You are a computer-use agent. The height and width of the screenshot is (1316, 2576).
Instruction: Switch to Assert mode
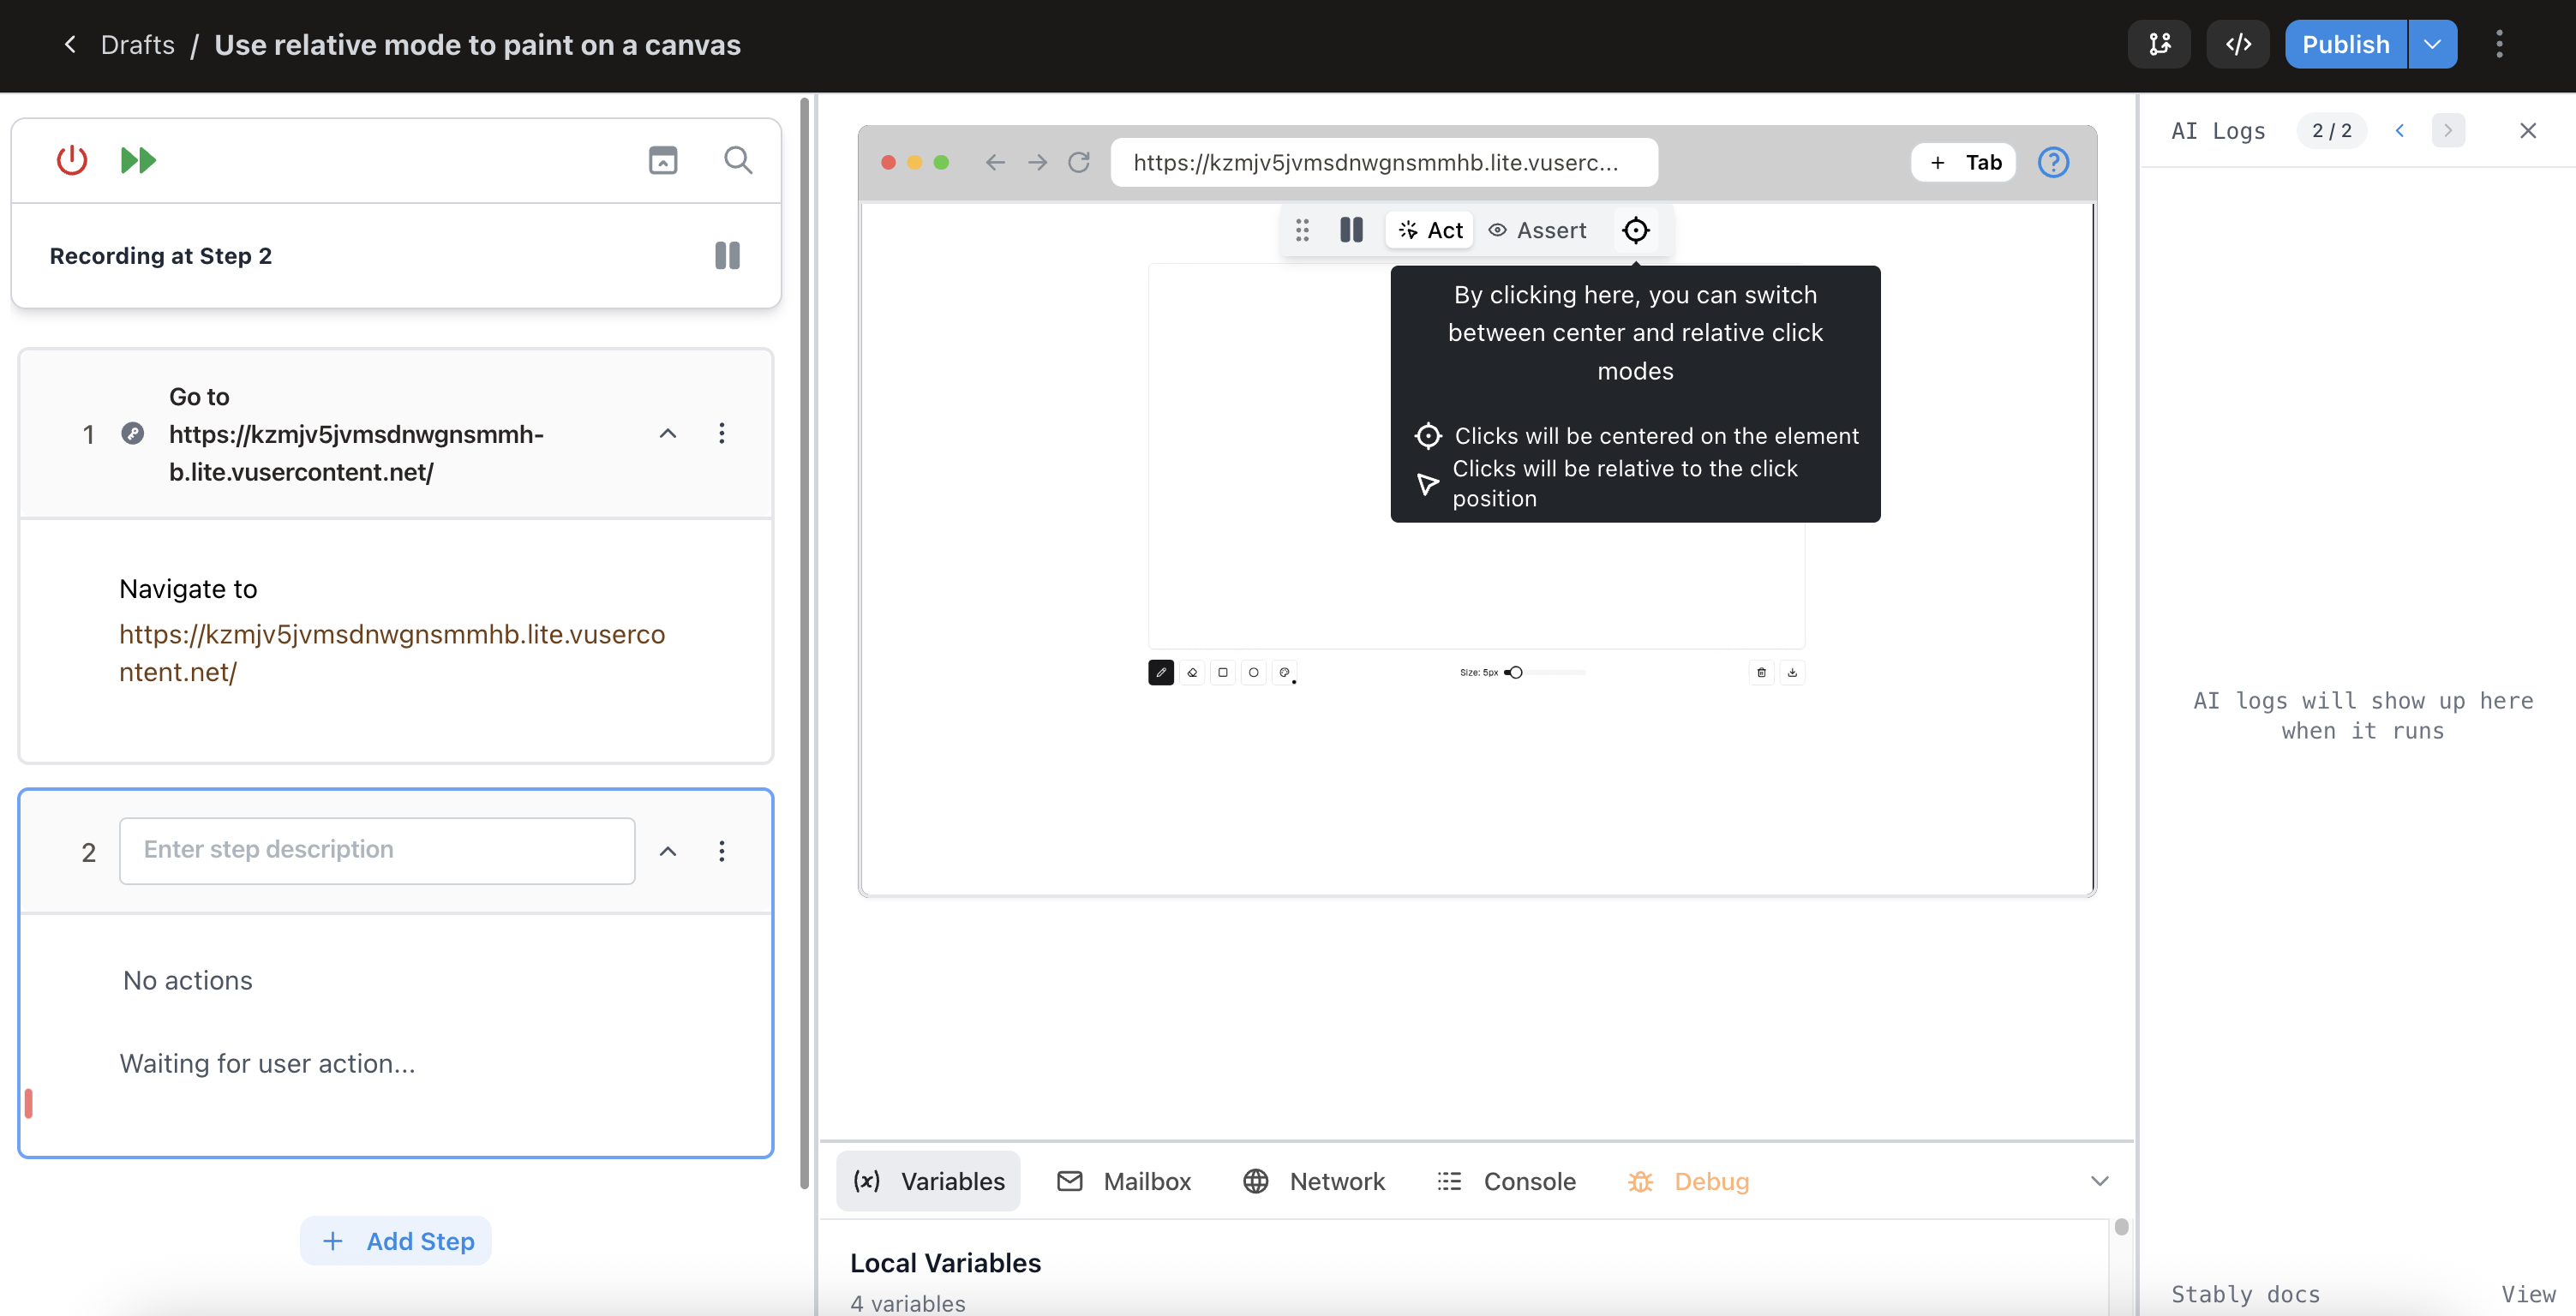point(1537,231)
